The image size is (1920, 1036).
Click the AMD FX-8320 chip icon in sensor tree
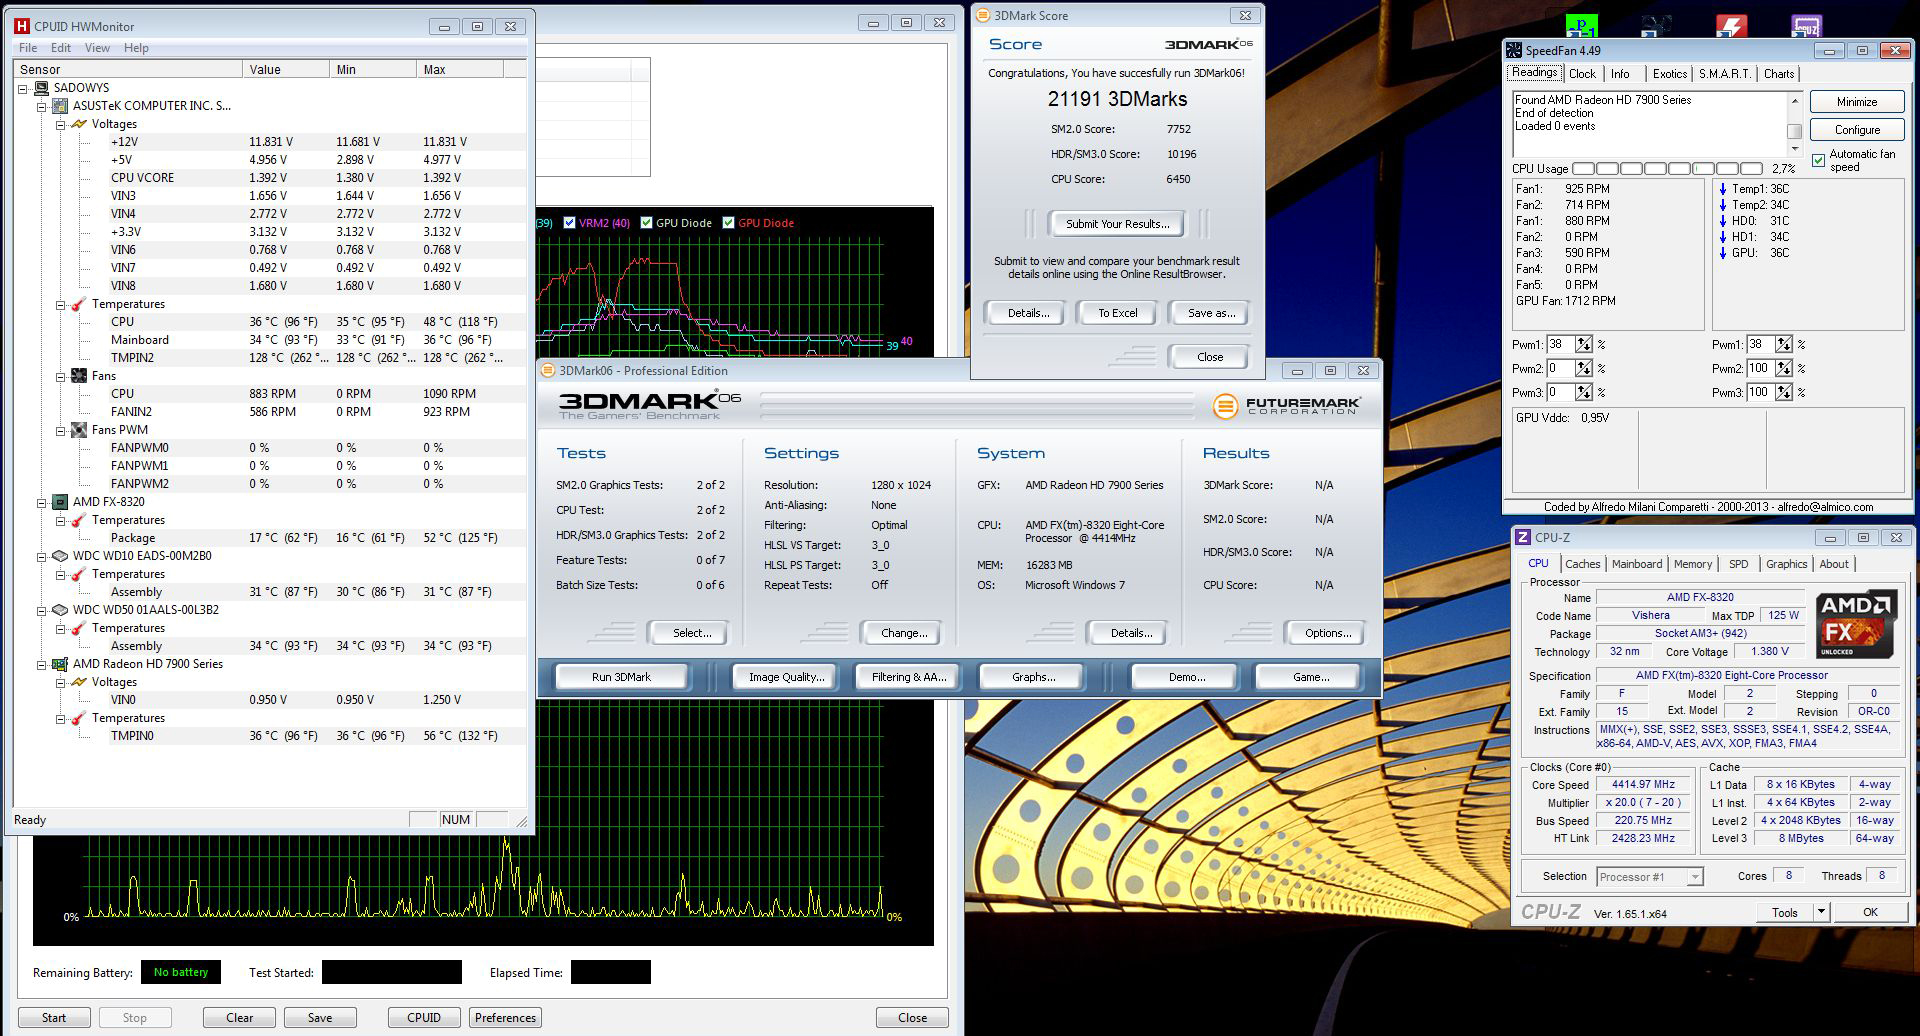60,502
